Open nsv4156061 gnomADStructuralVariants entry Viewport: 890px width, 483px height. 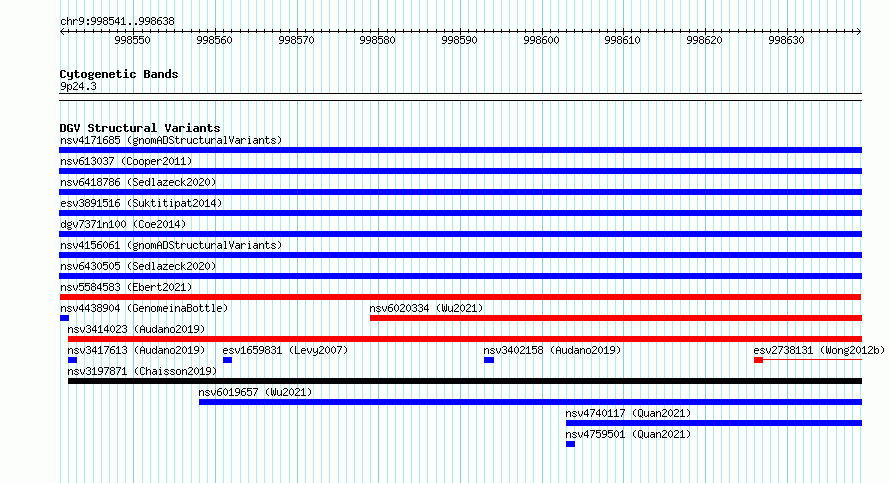point(171,245)
